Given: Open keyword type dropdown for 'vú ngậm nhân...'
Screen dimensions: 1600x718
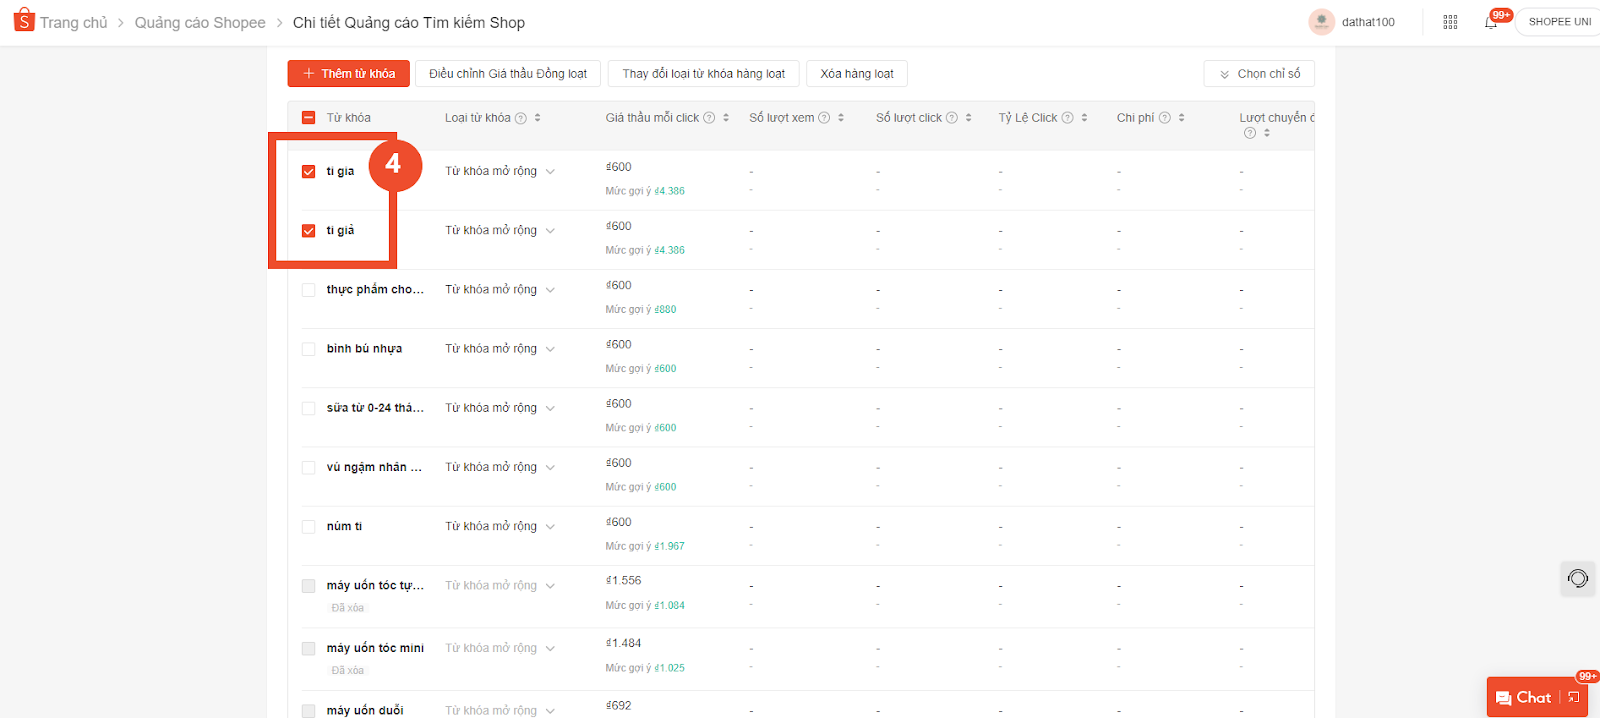Looking at the screenshot, I should point(500,466).
